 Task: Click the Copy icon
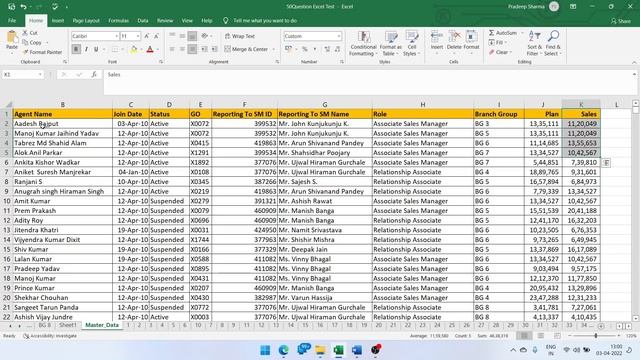pyautogui.click(x=25, y=42)
